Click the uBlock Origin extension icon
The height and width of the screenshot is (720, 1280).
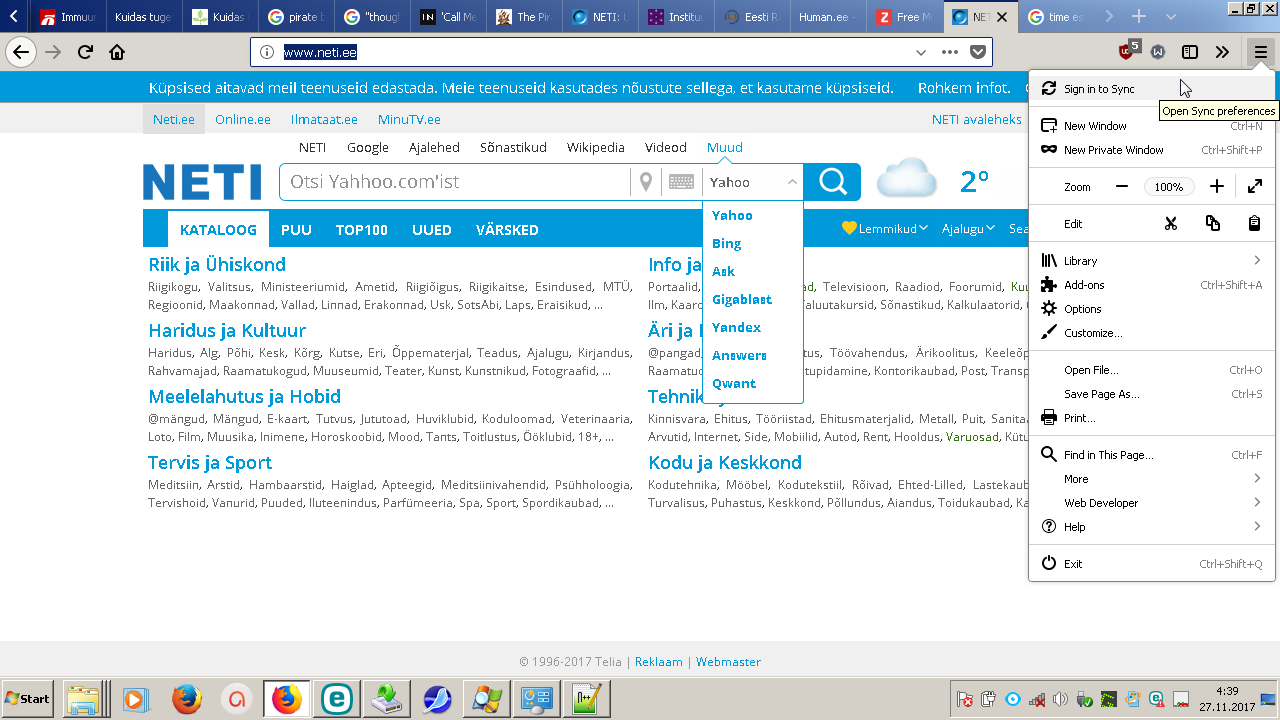click(1128, 51)
